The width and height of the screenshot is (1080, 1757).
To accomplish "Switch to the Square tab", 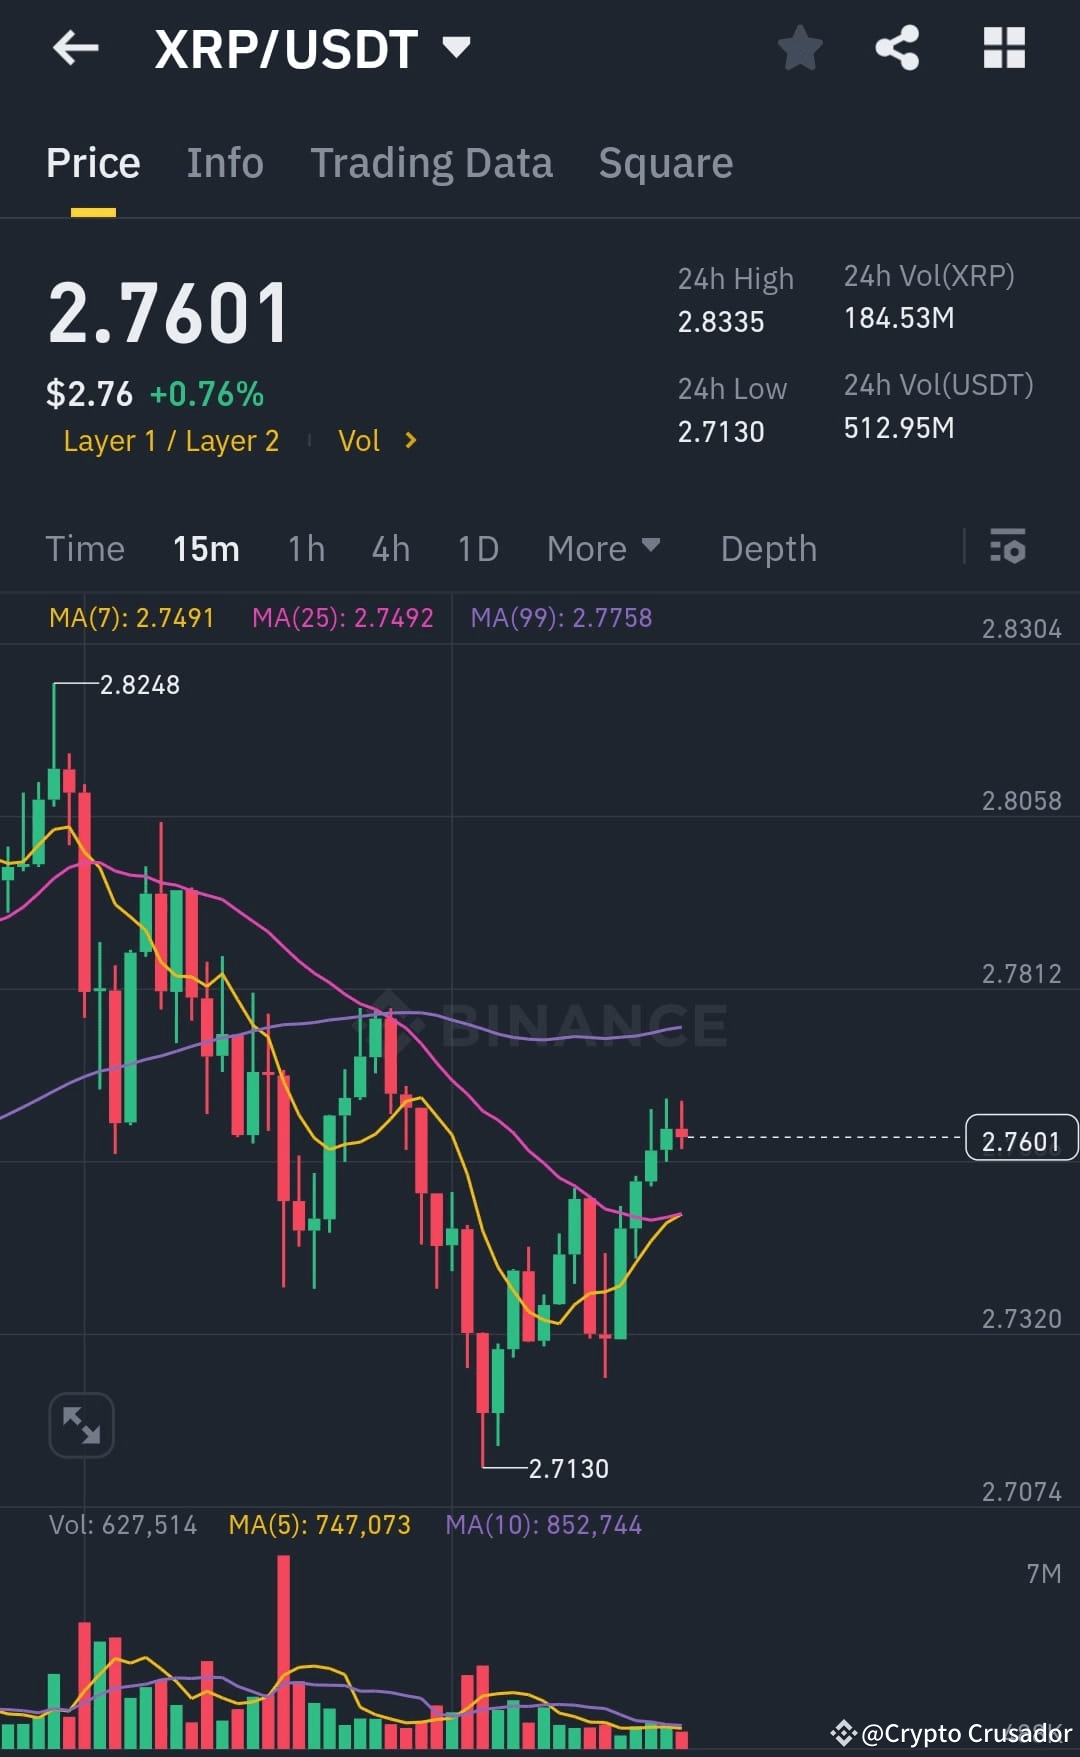I will pyautogui.click(x=665, y=162).
